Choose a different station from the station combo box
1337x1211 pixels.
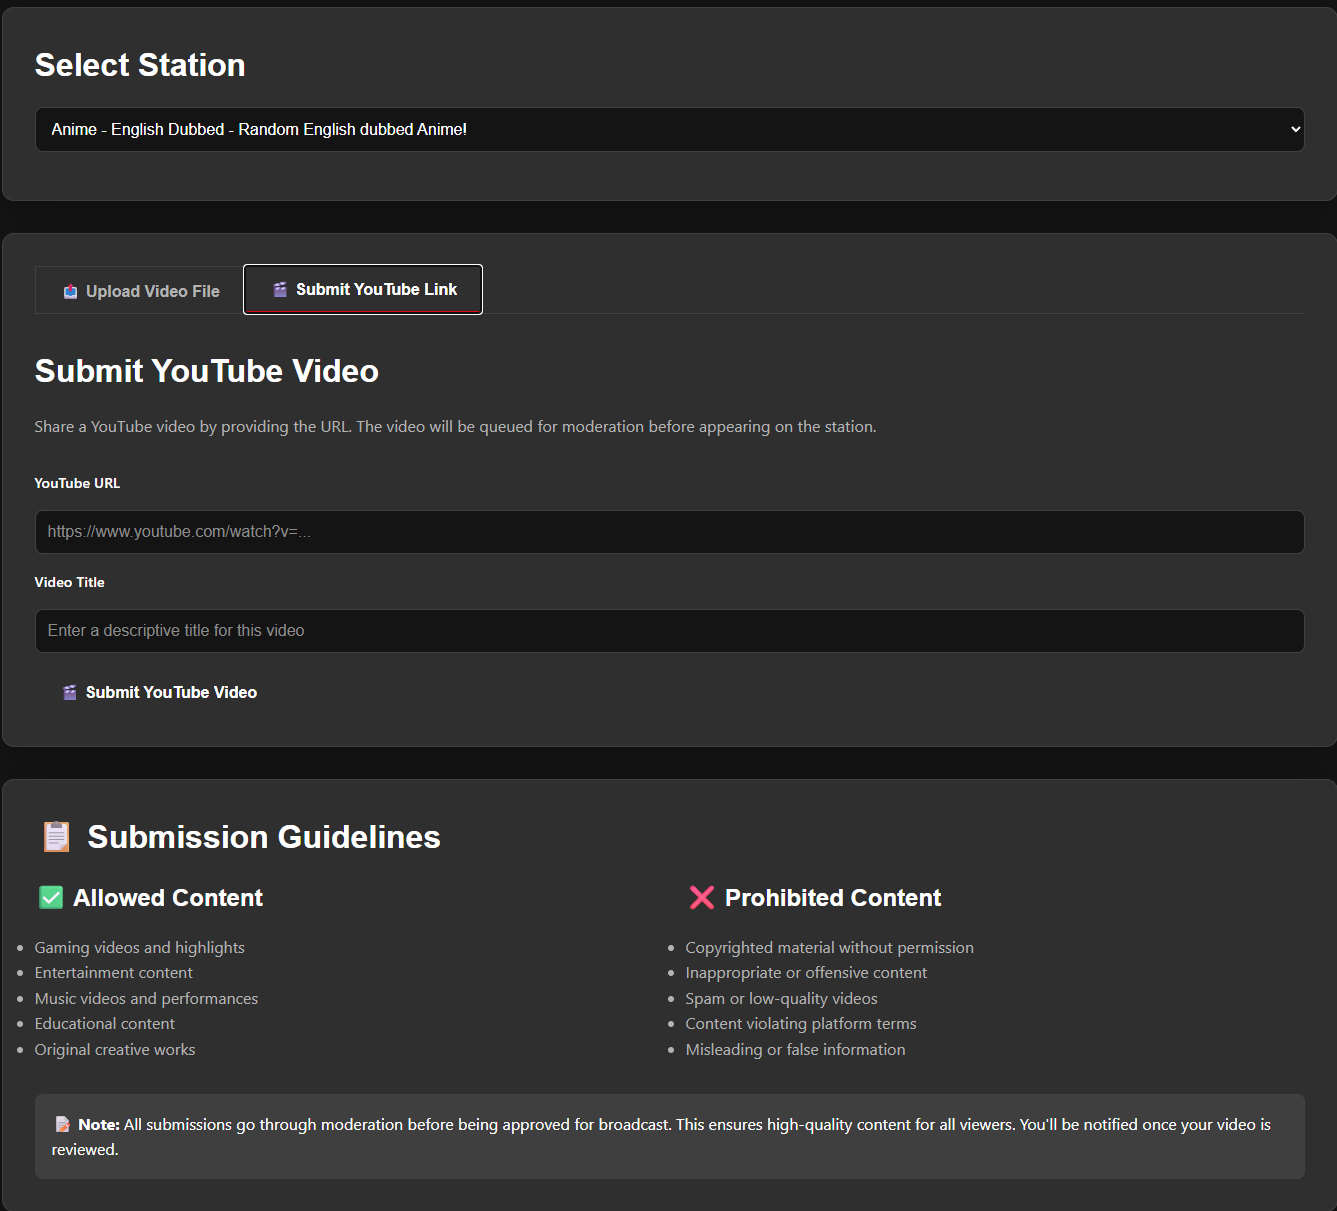669,129
